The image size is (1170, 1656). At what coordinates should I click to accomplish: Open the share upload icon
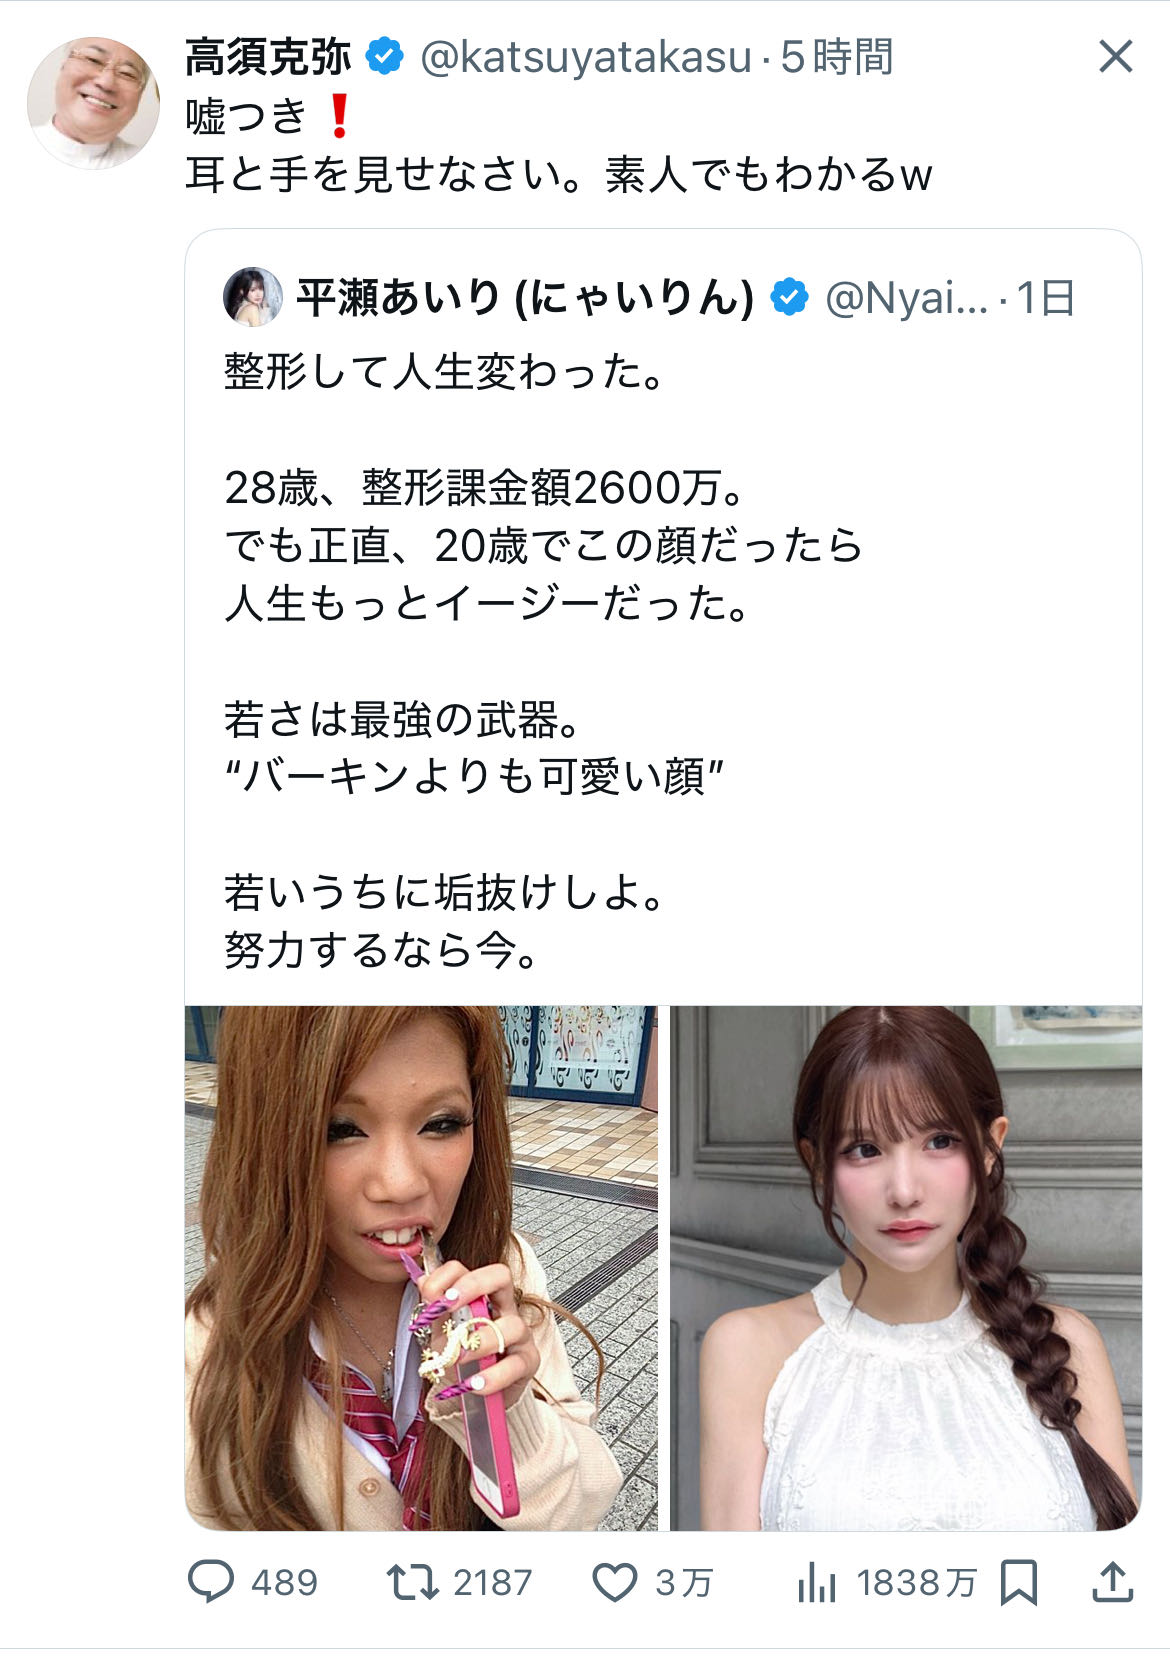1111,1582
